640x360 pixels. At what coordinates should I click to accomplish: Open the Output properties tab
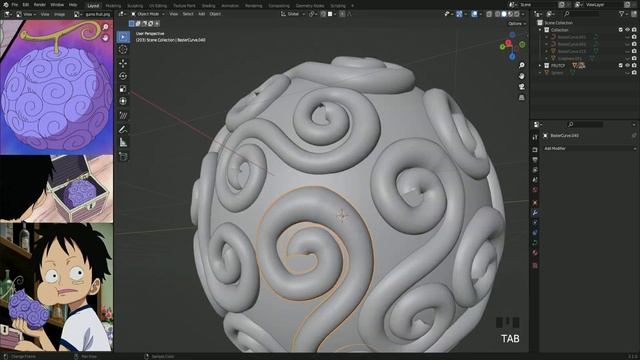(x=535, y=160)
